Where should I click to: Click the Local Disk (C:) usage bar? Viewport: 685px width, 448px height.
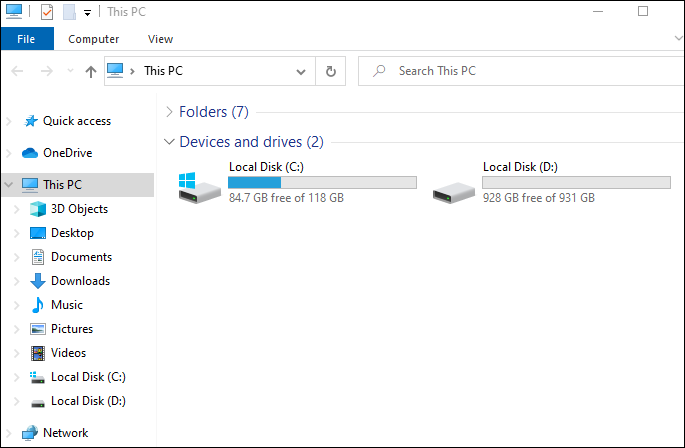[322, 182]
